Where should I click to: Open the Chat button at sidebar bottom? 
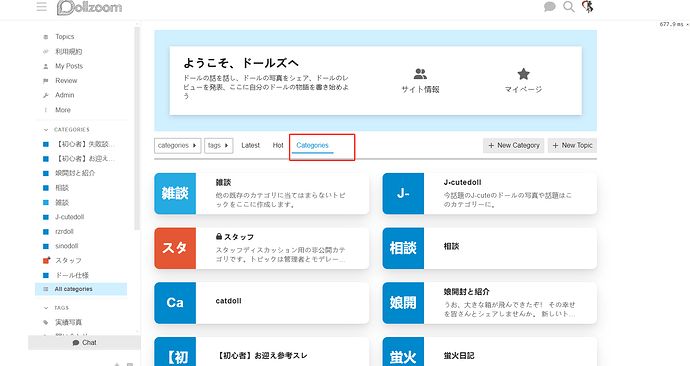coord(84,343)
